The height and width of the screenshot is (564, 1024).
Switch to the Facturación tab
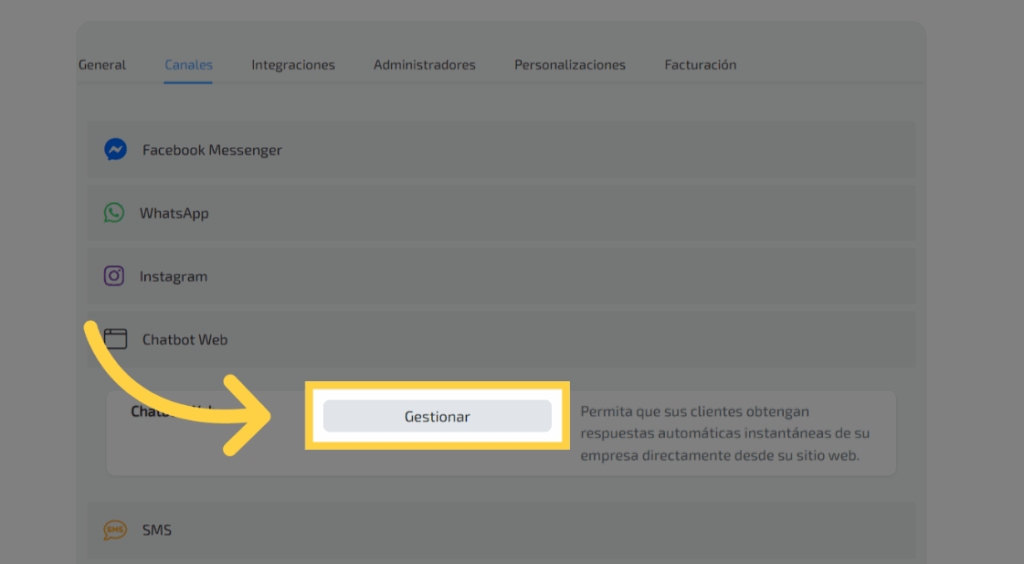click(700, 65)
